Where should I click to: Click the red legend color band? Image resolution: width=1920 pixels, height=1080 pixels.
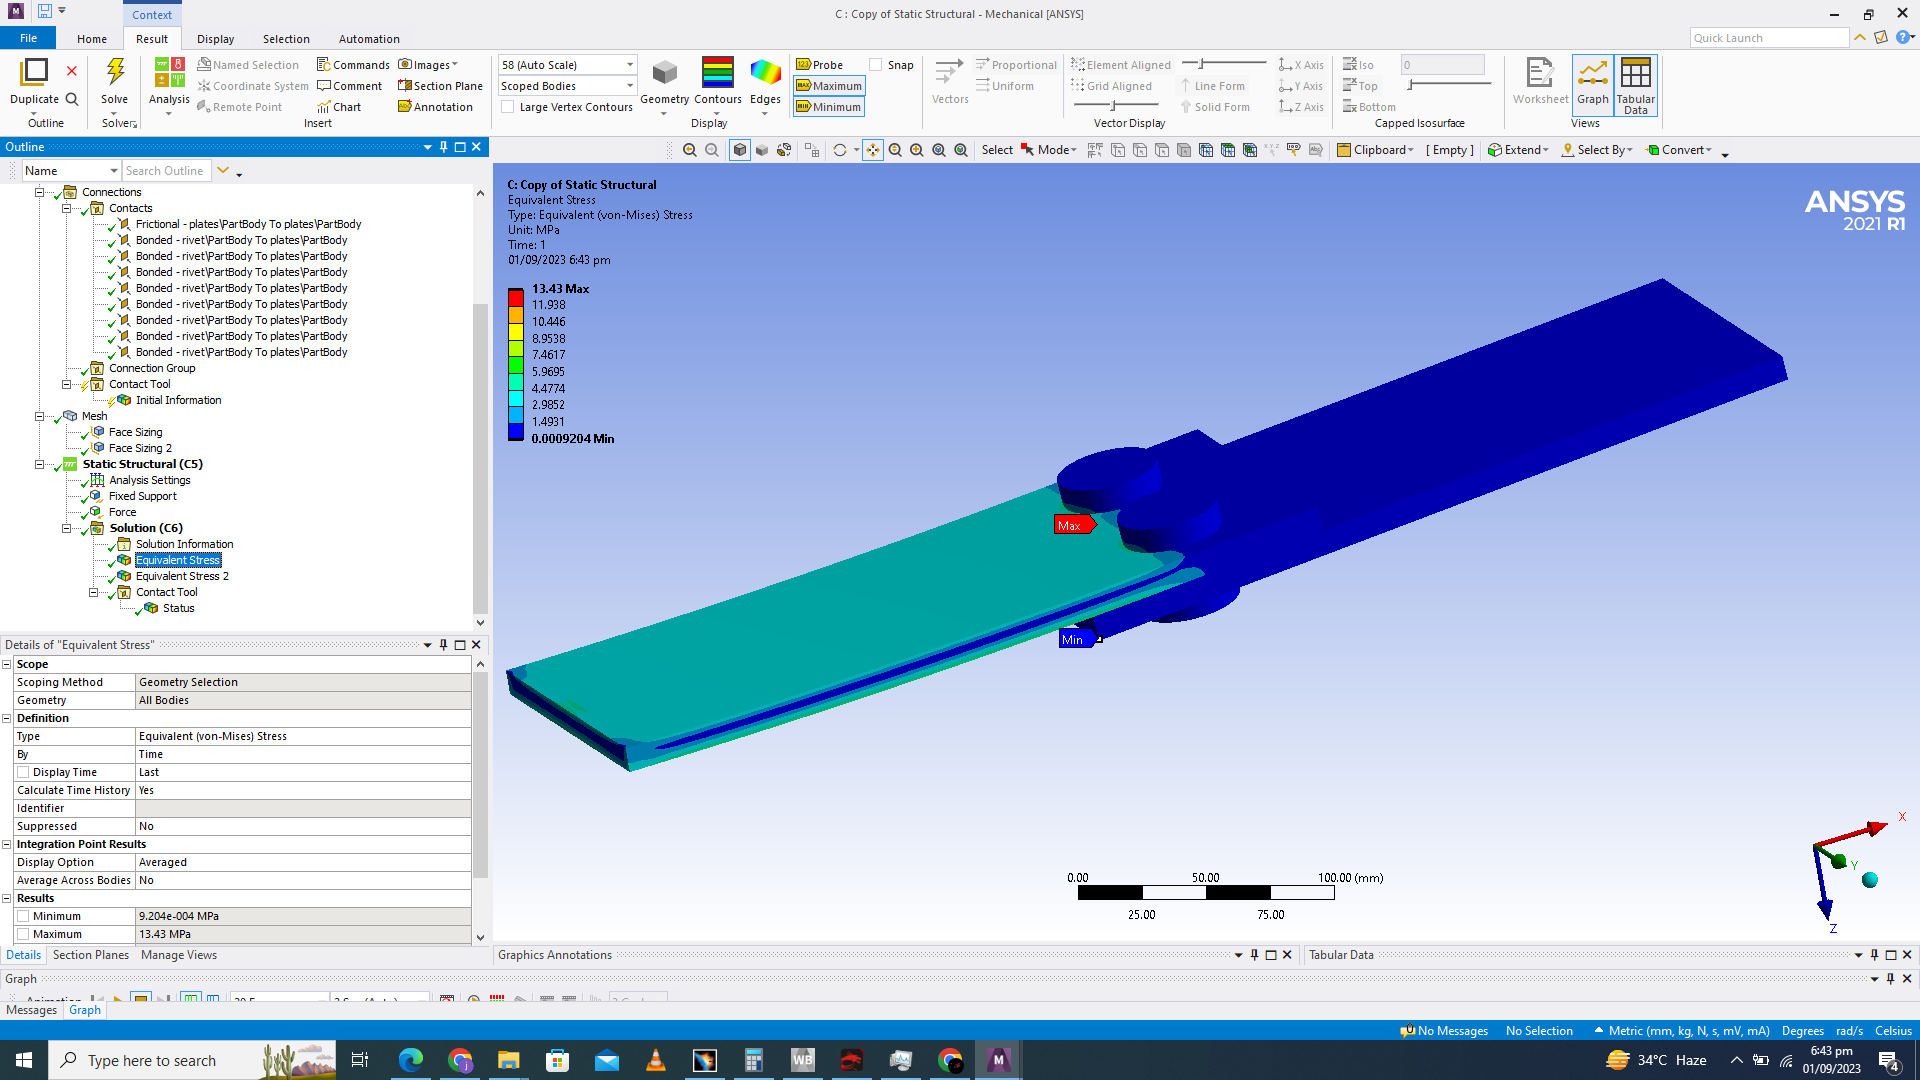click(x=516, y=297)
